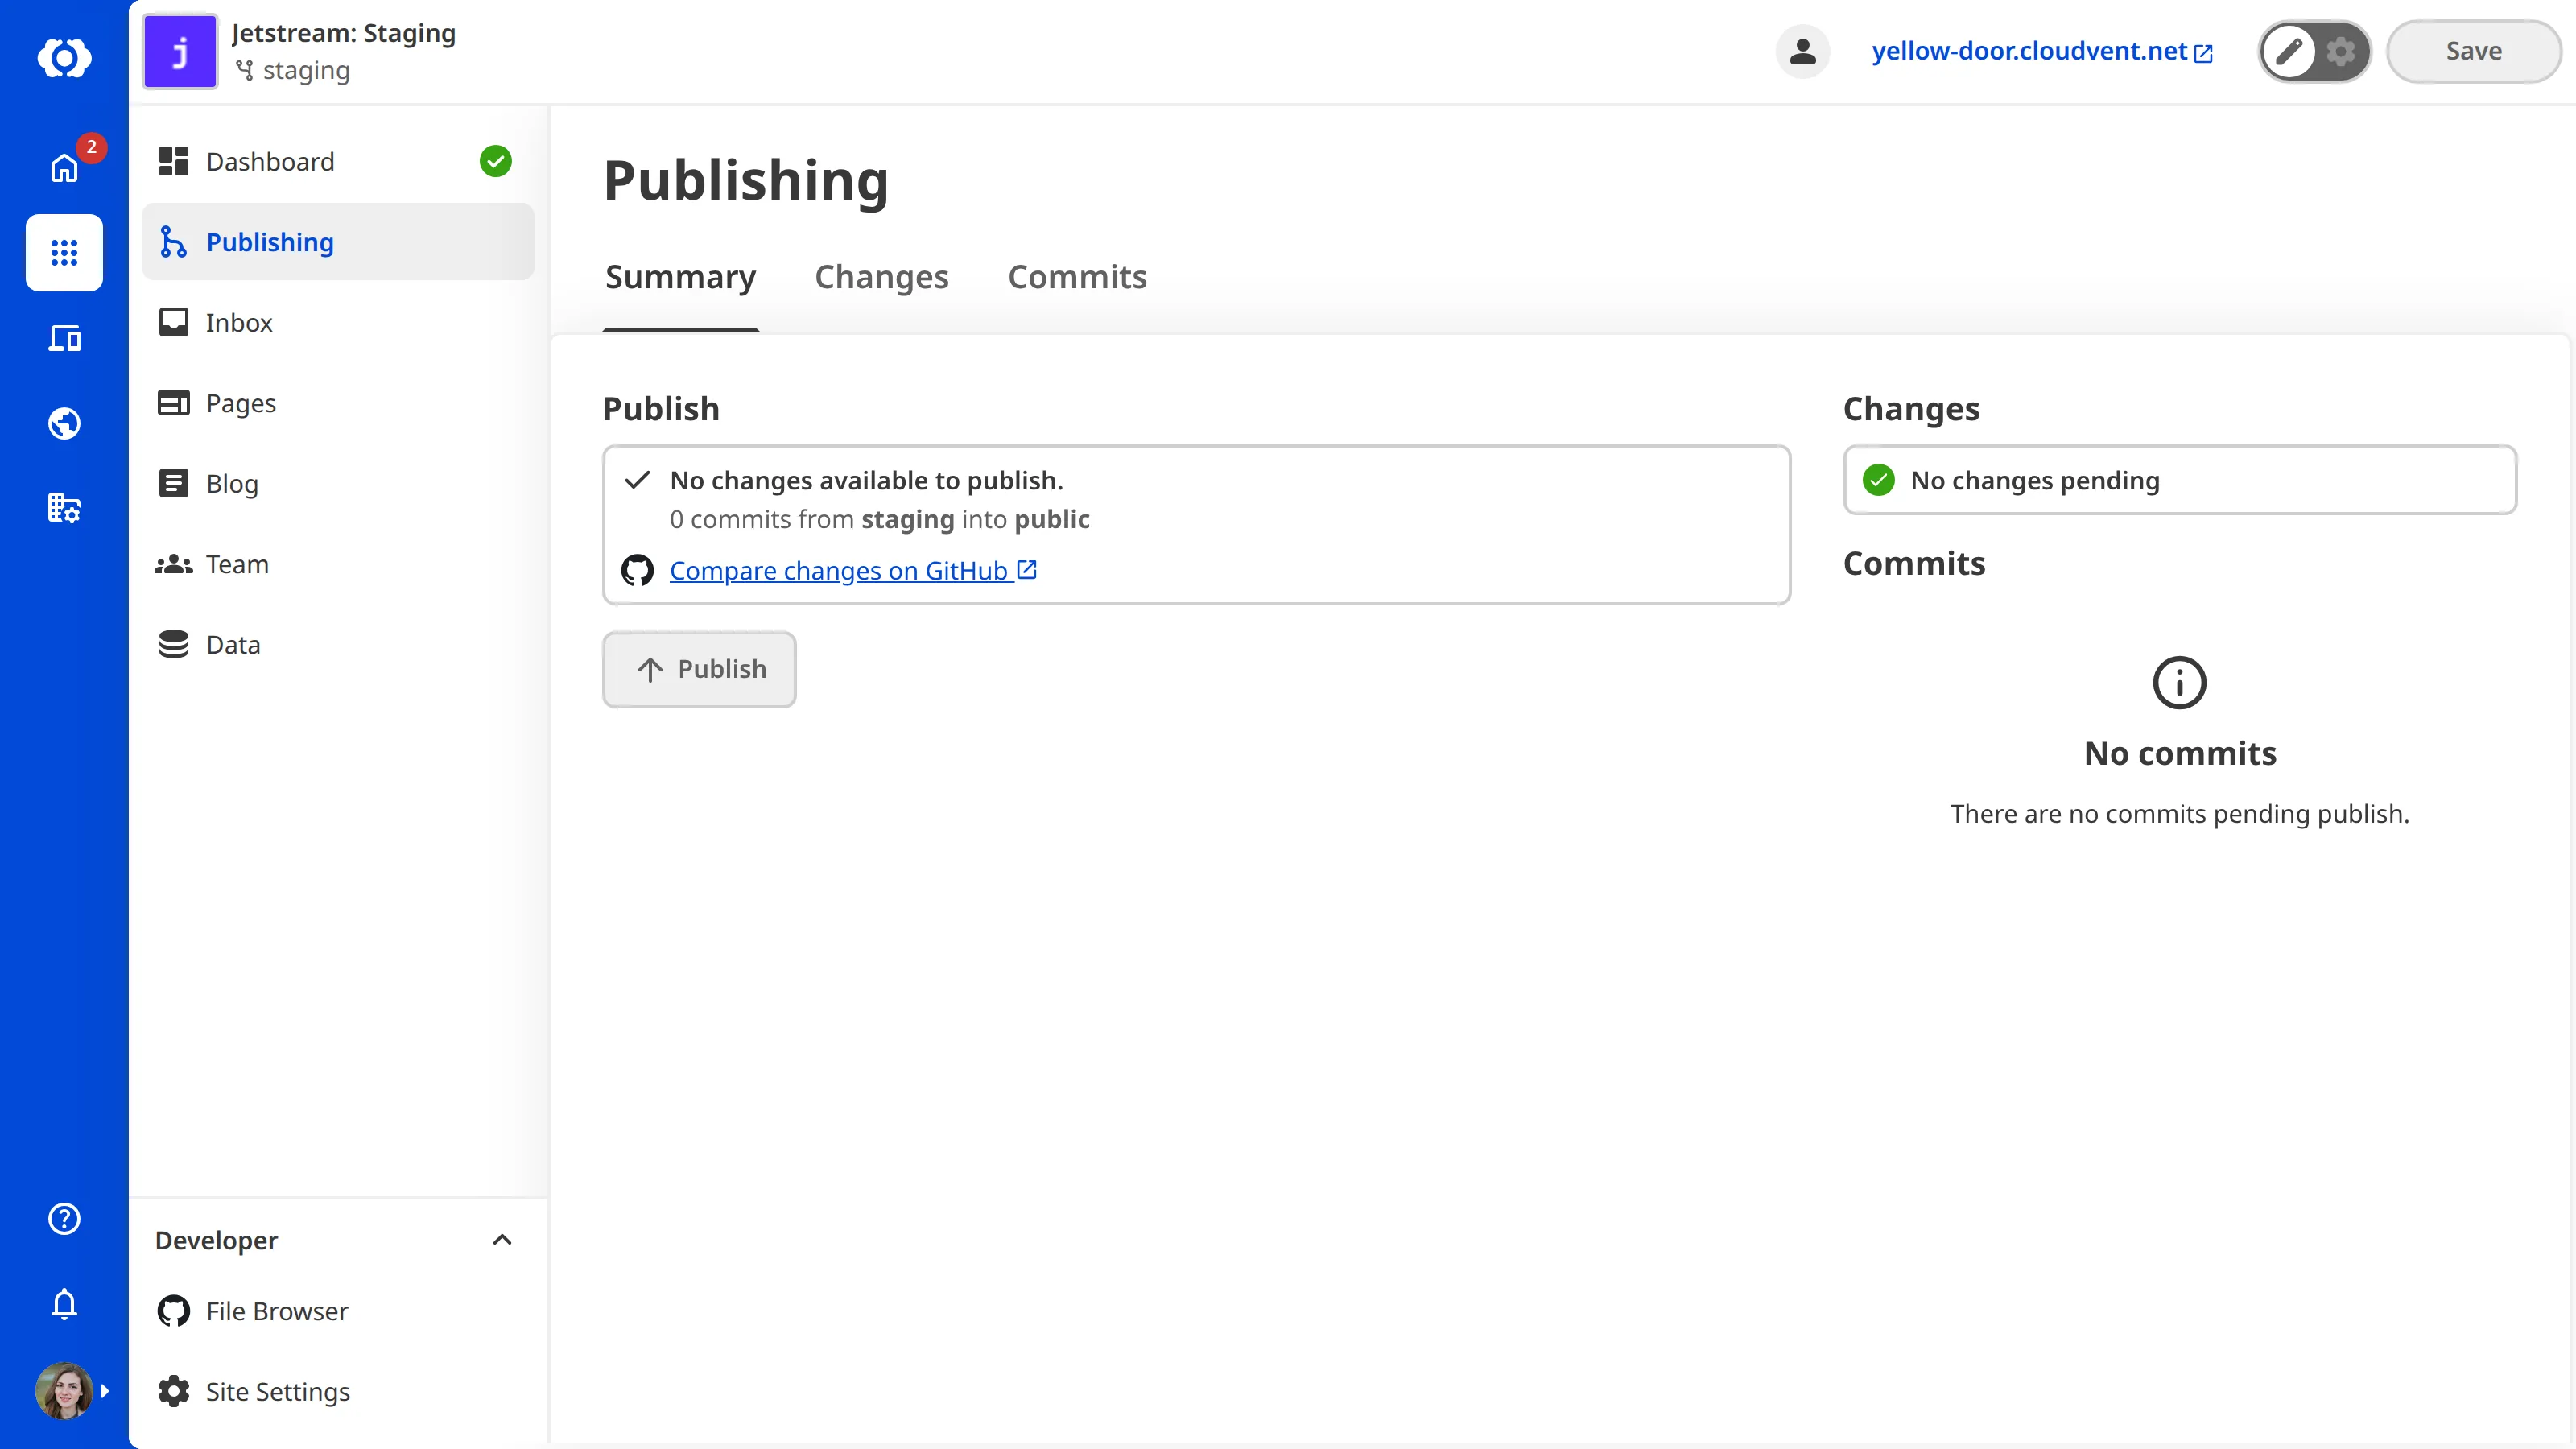Image resolution: width=2576 pixels, height=1449 pixels.
Task: Switch to the pencil editing mode
Action: pos(2289,51)
